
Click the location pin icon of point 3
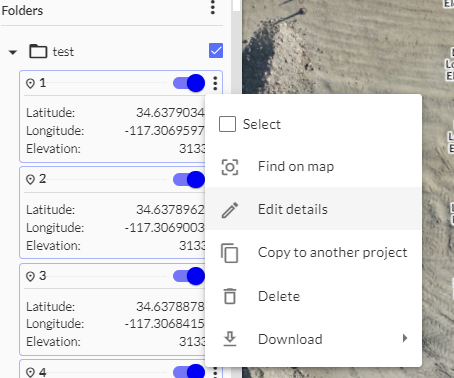point(30,276)
